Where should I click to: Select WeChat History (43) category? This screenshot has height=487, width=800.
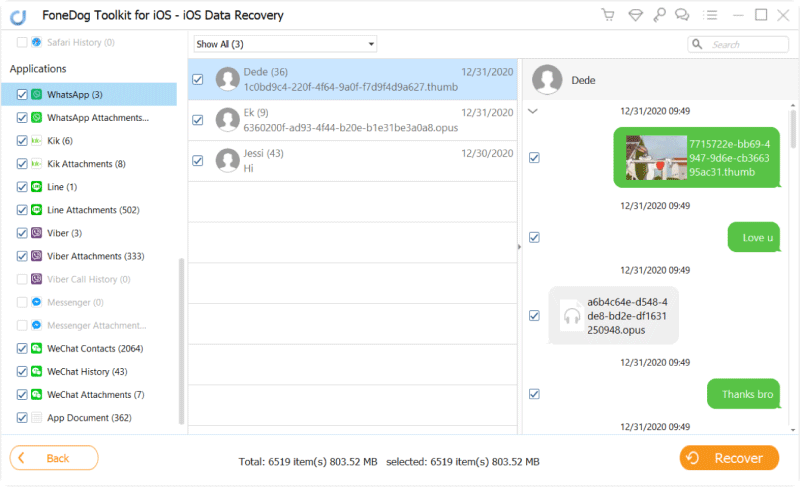[87, 371]
